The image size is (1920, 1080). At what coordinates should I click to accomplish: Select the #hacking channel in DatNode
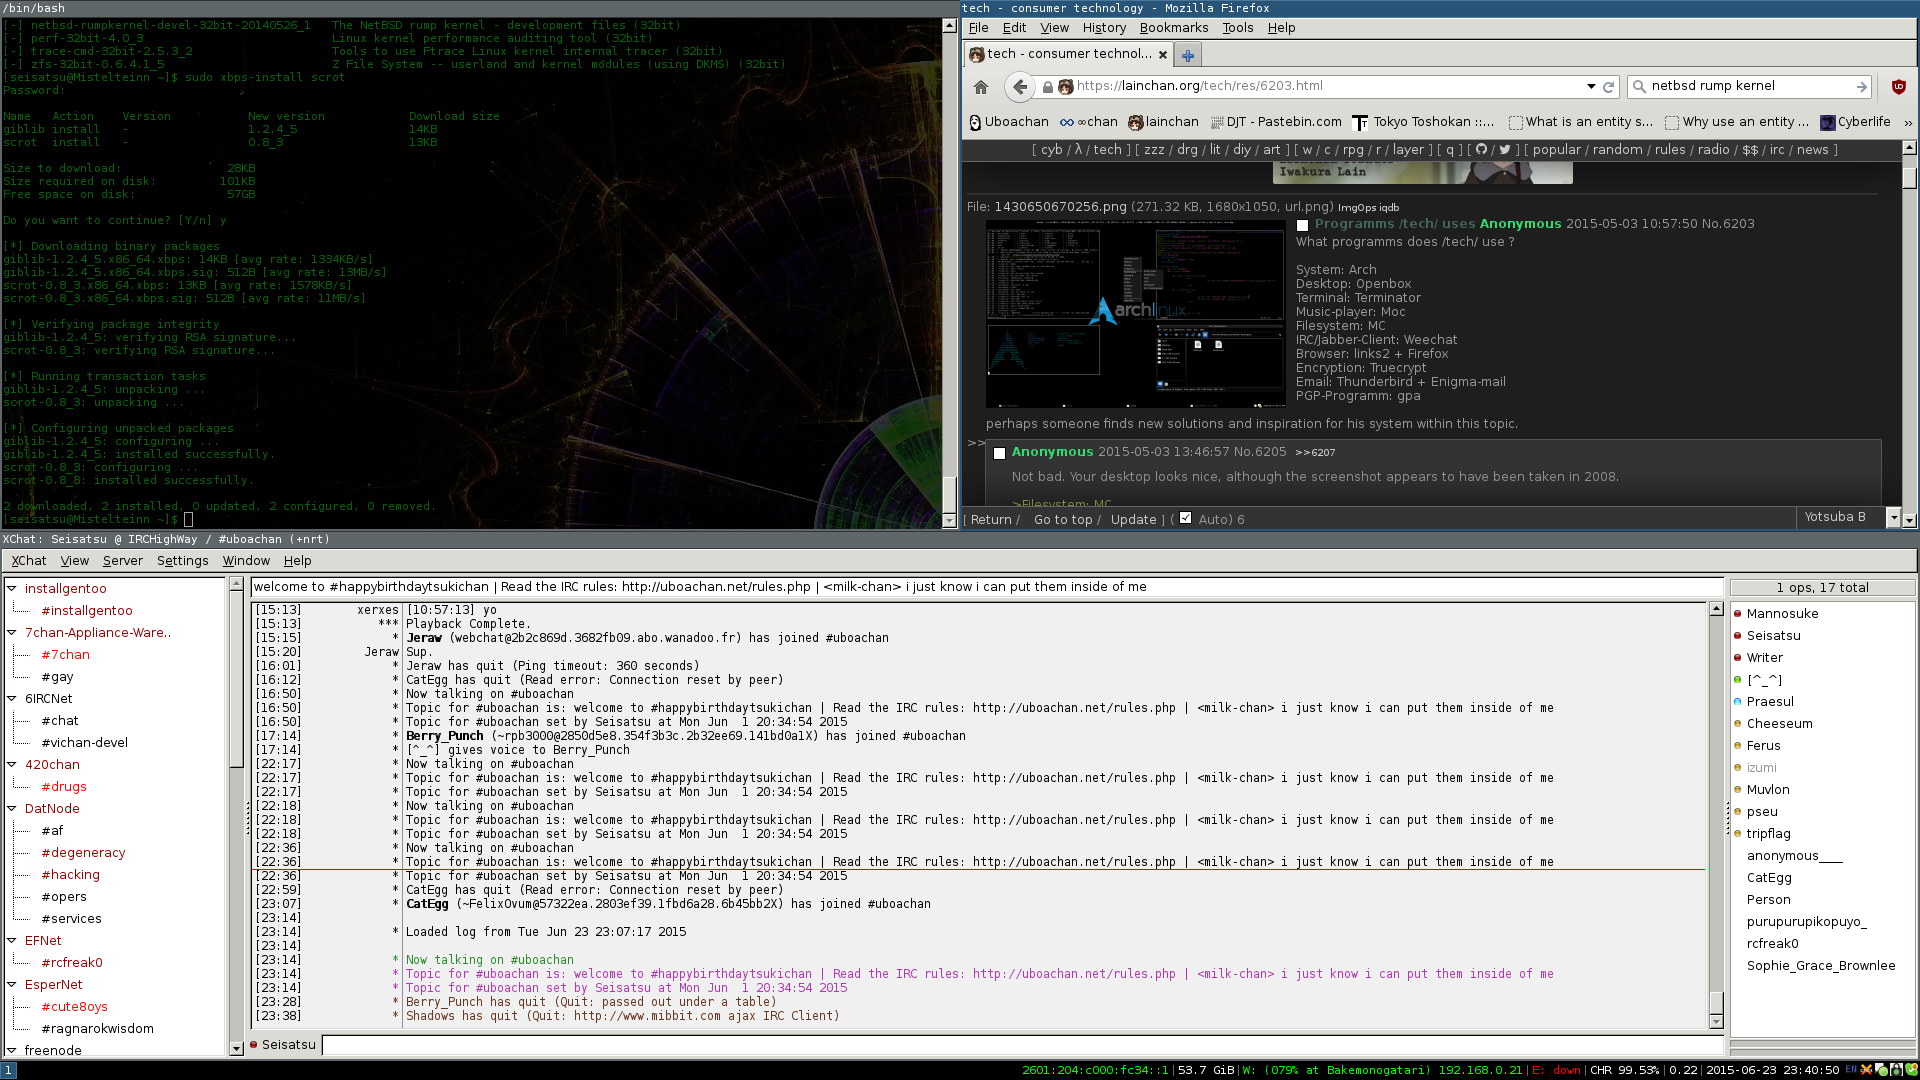[70, 875]
